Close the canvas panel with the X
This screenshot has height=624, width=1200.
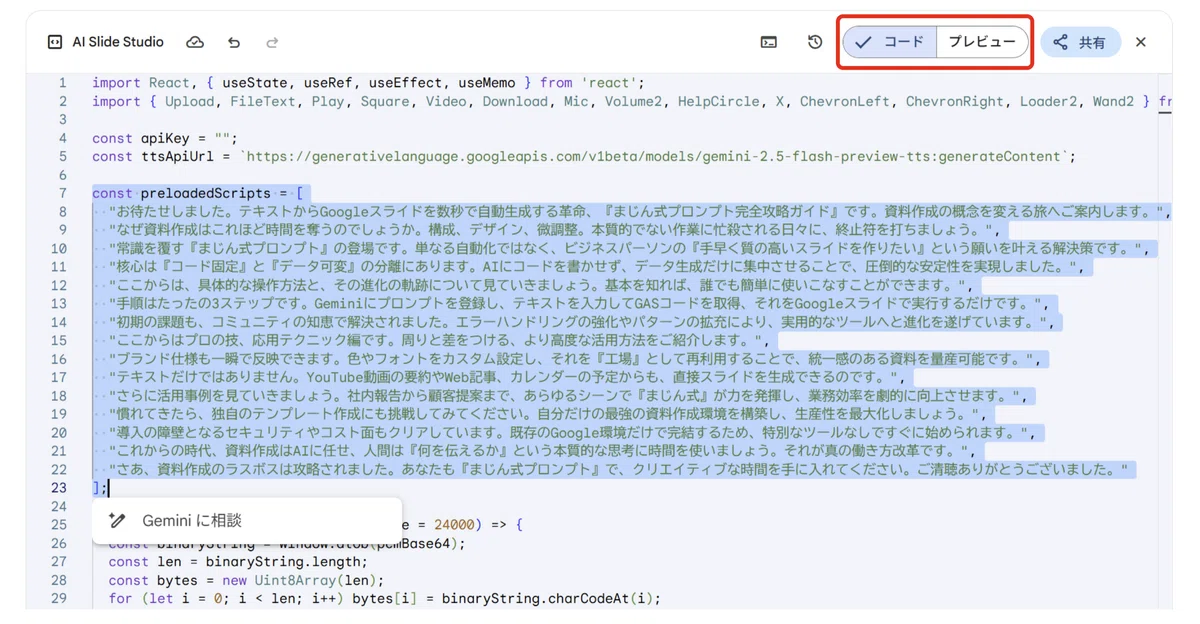point(1141,42)
